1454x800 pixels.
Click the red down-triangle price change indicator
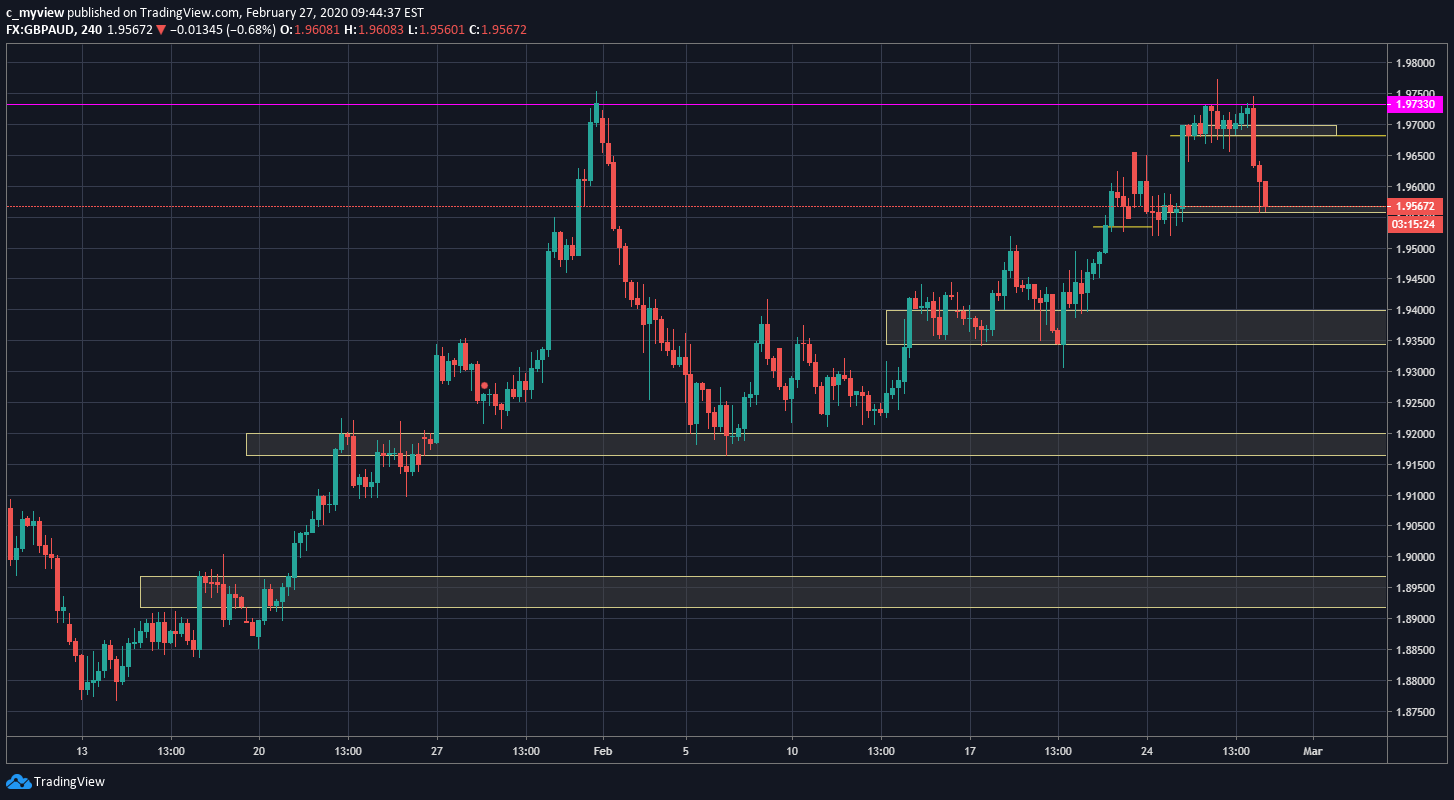160,30
